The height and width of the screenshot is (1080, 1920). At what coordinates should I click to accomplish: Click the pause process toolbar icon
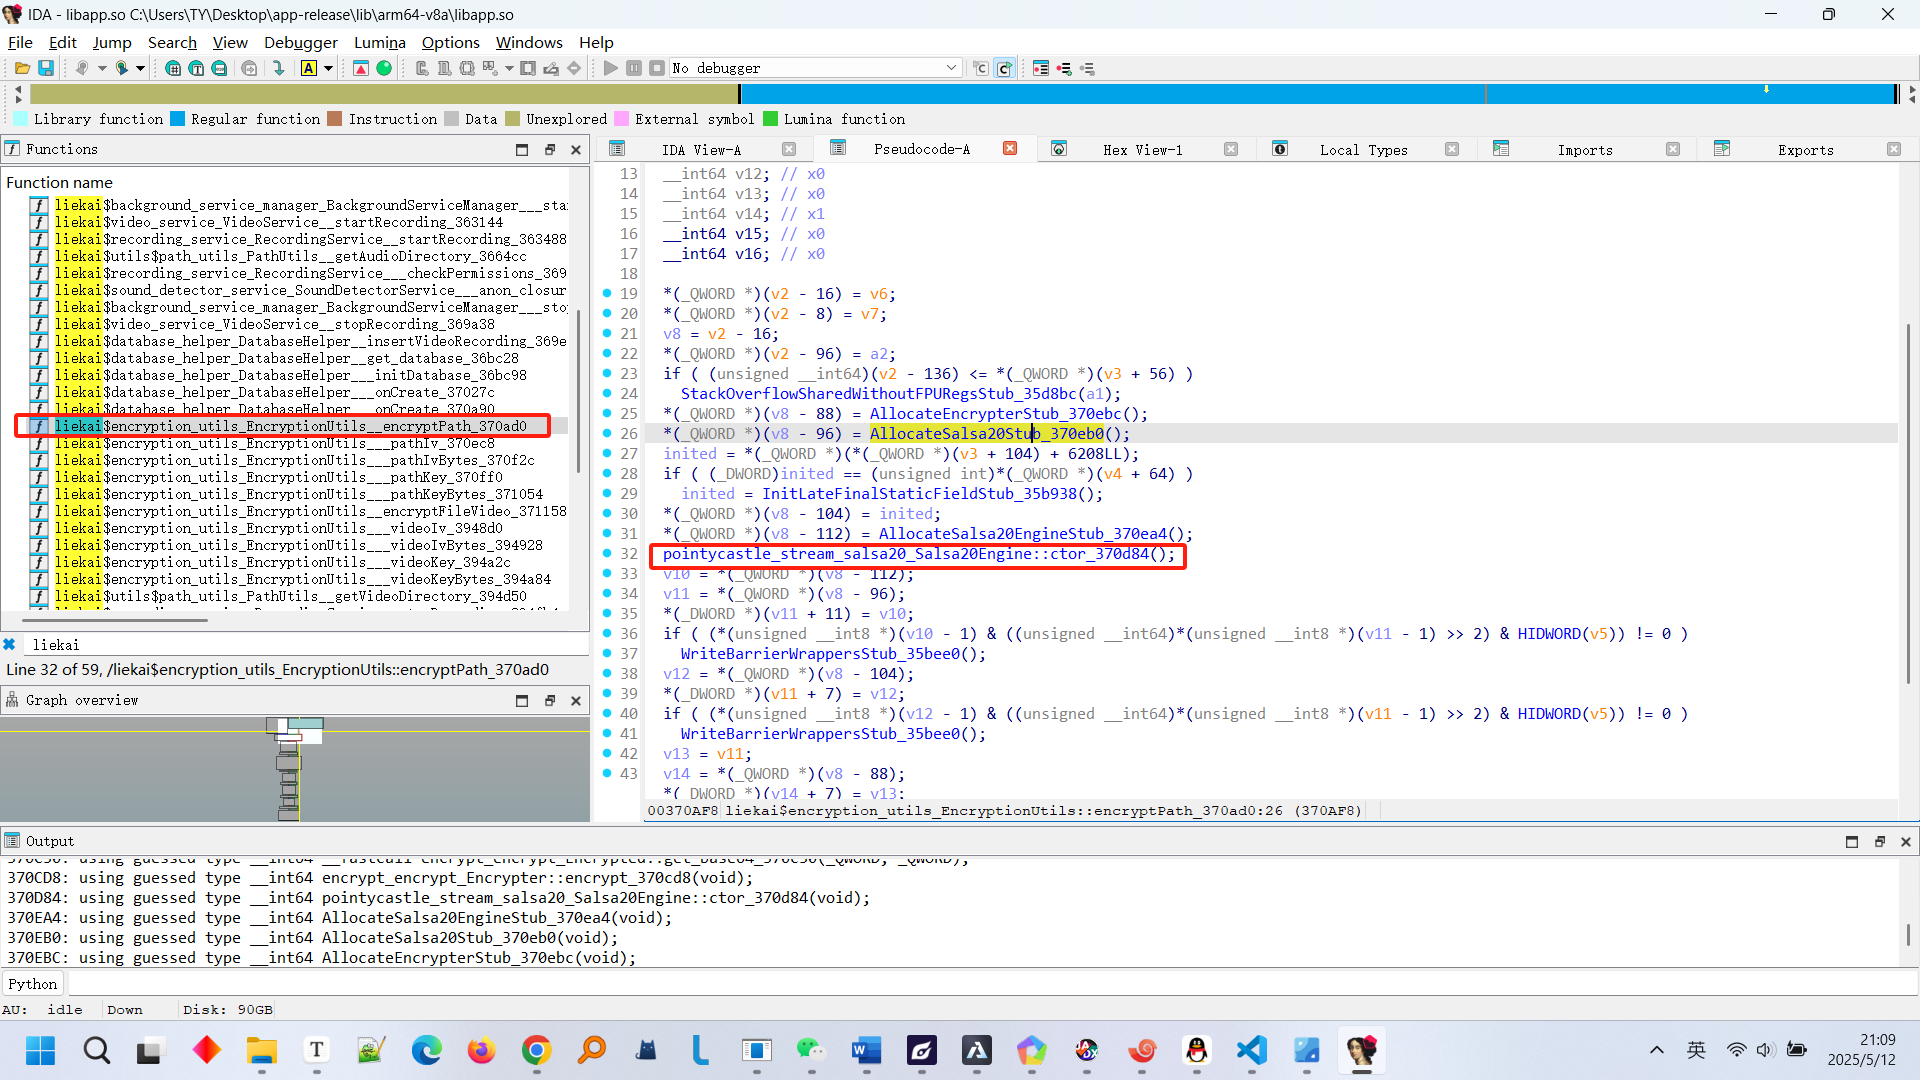(634, 68)
